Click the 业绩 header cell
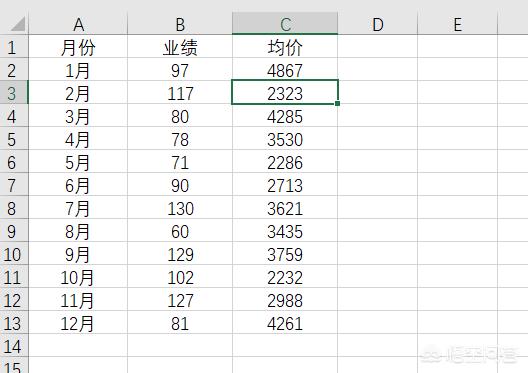The height and width of the screenshot is (373, 528). pos(180,46)
